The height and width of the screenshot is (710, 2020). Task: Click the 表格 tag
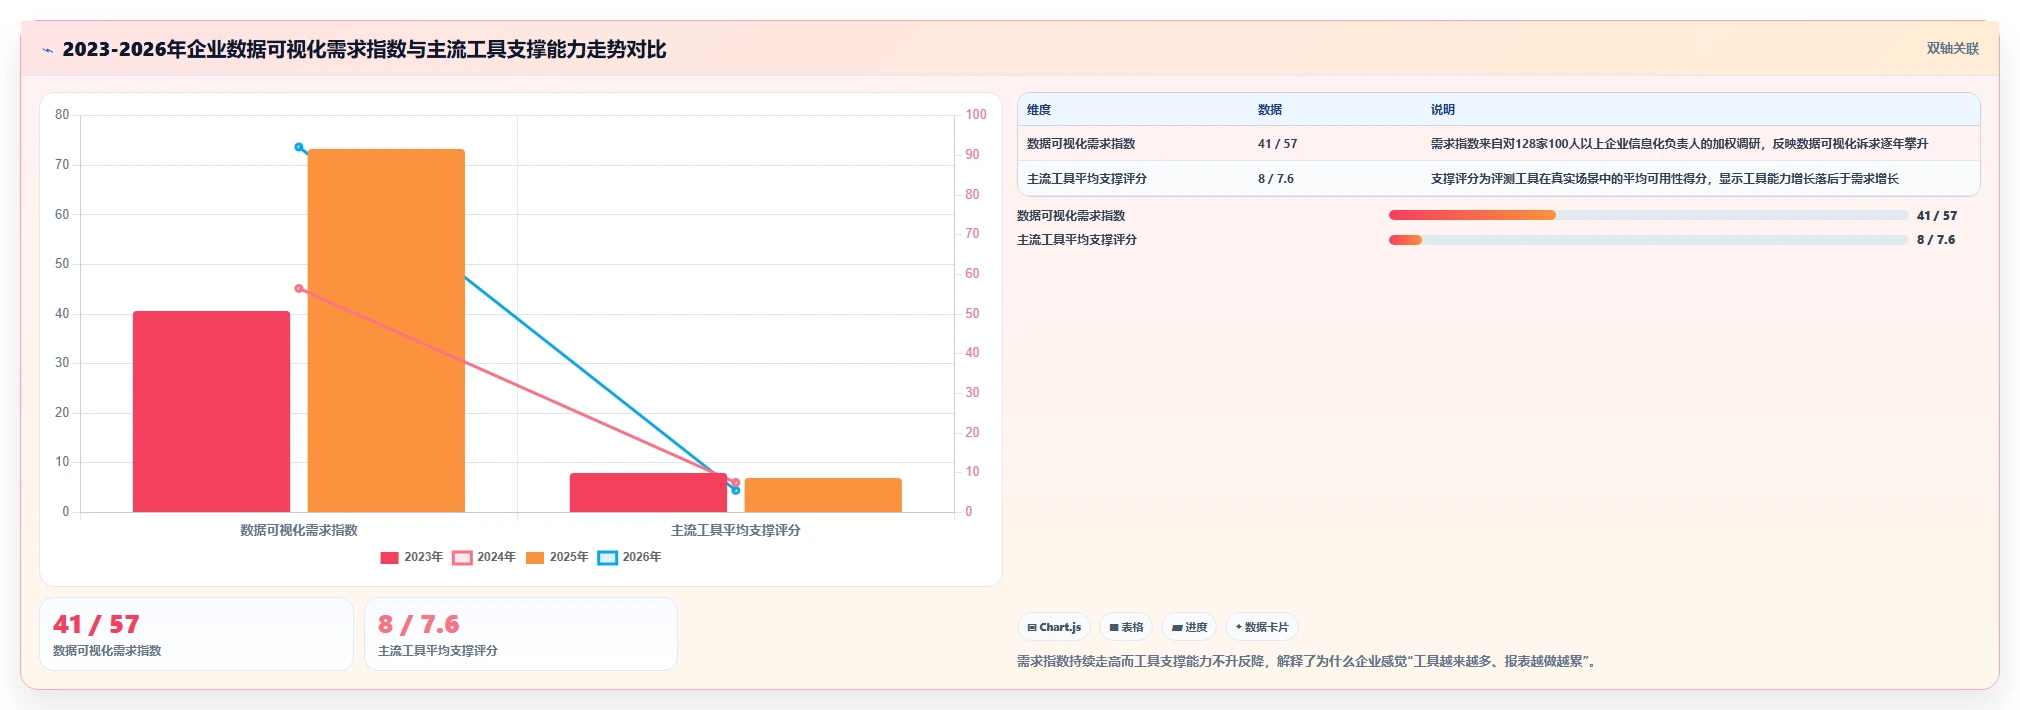pyautogui.click(x=1126, y=627)
